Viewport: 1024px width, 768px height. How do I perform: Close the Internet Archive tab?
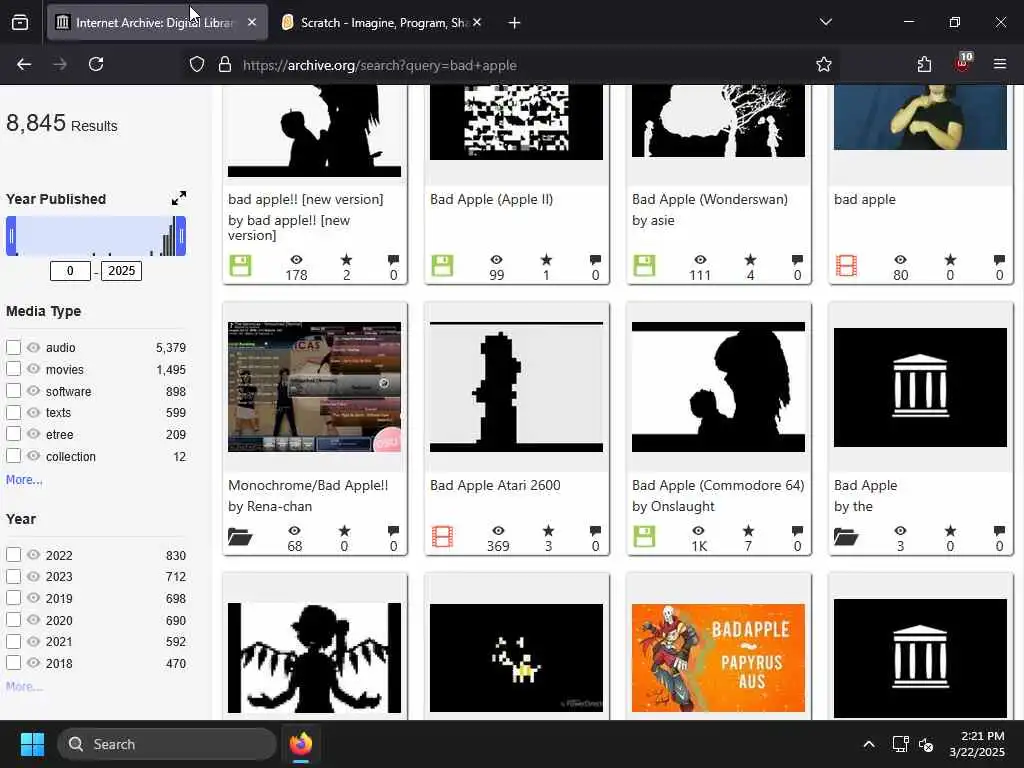pyautogui.click(x=252, y=22)
